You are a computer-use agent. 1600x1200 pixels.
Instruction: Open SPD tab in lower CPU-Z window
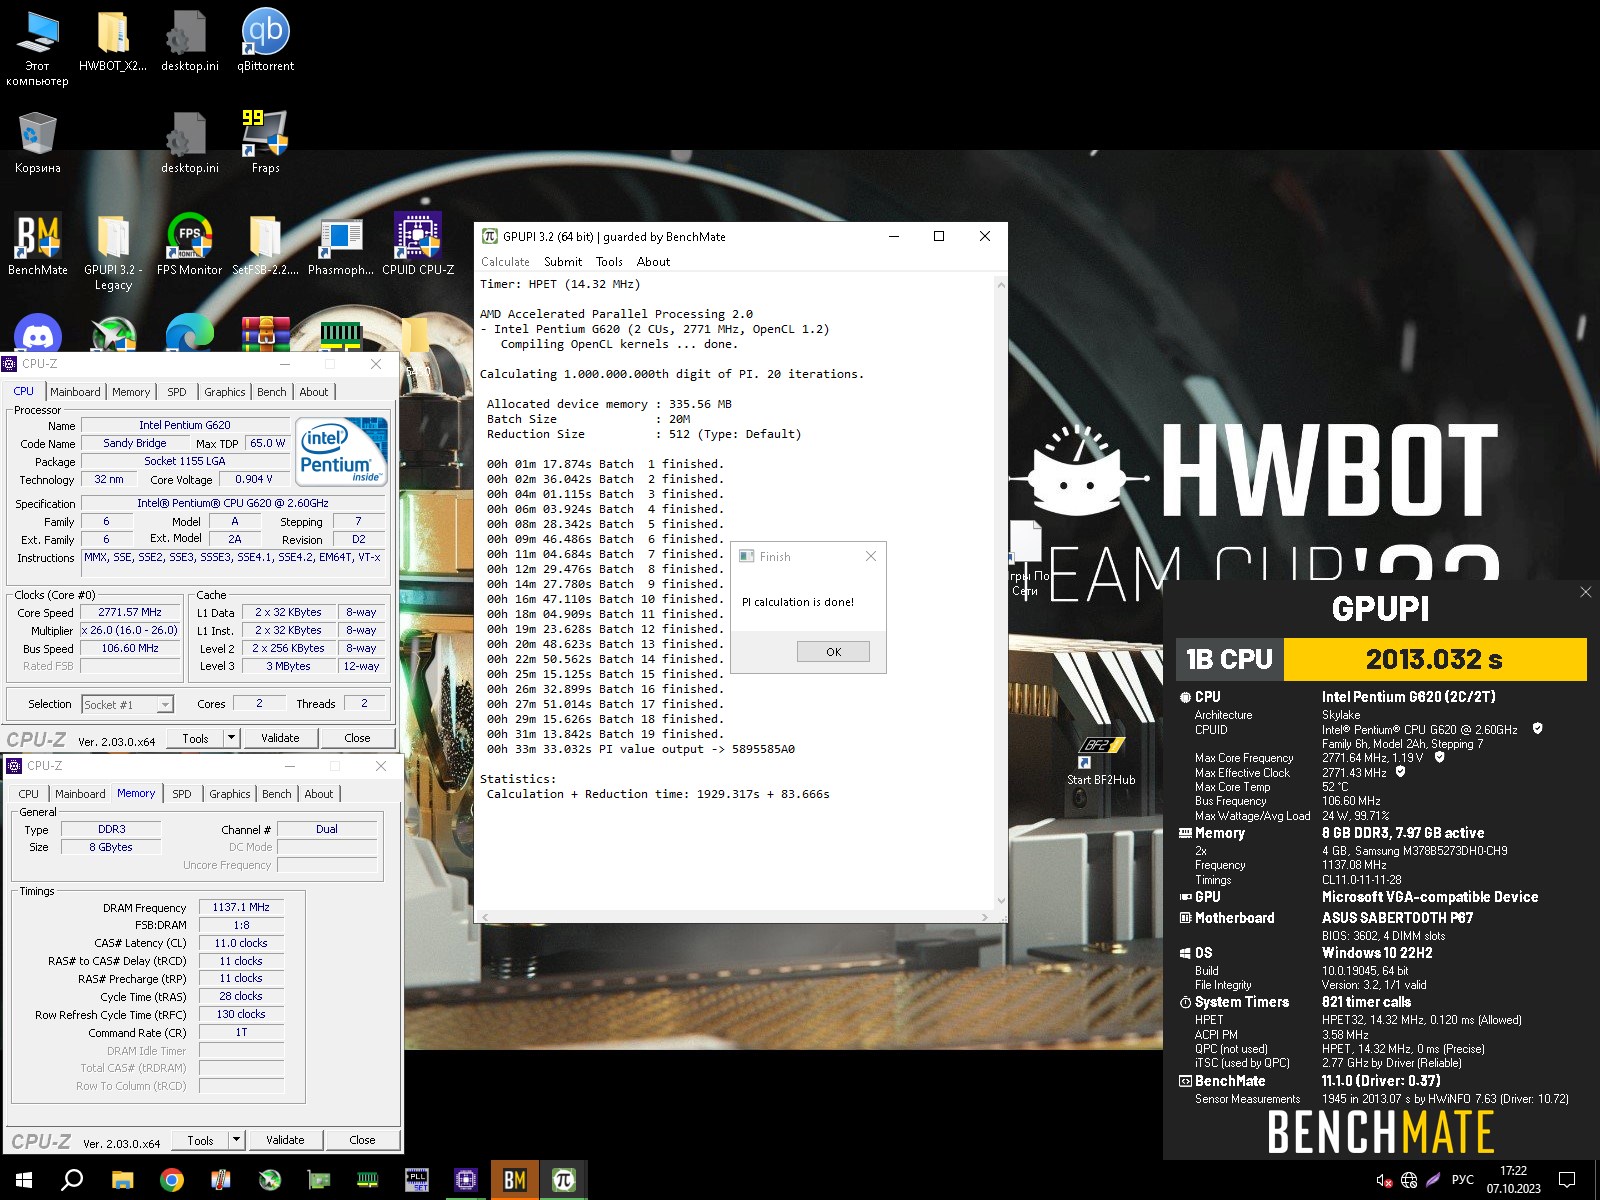click(x=182, y=794)
